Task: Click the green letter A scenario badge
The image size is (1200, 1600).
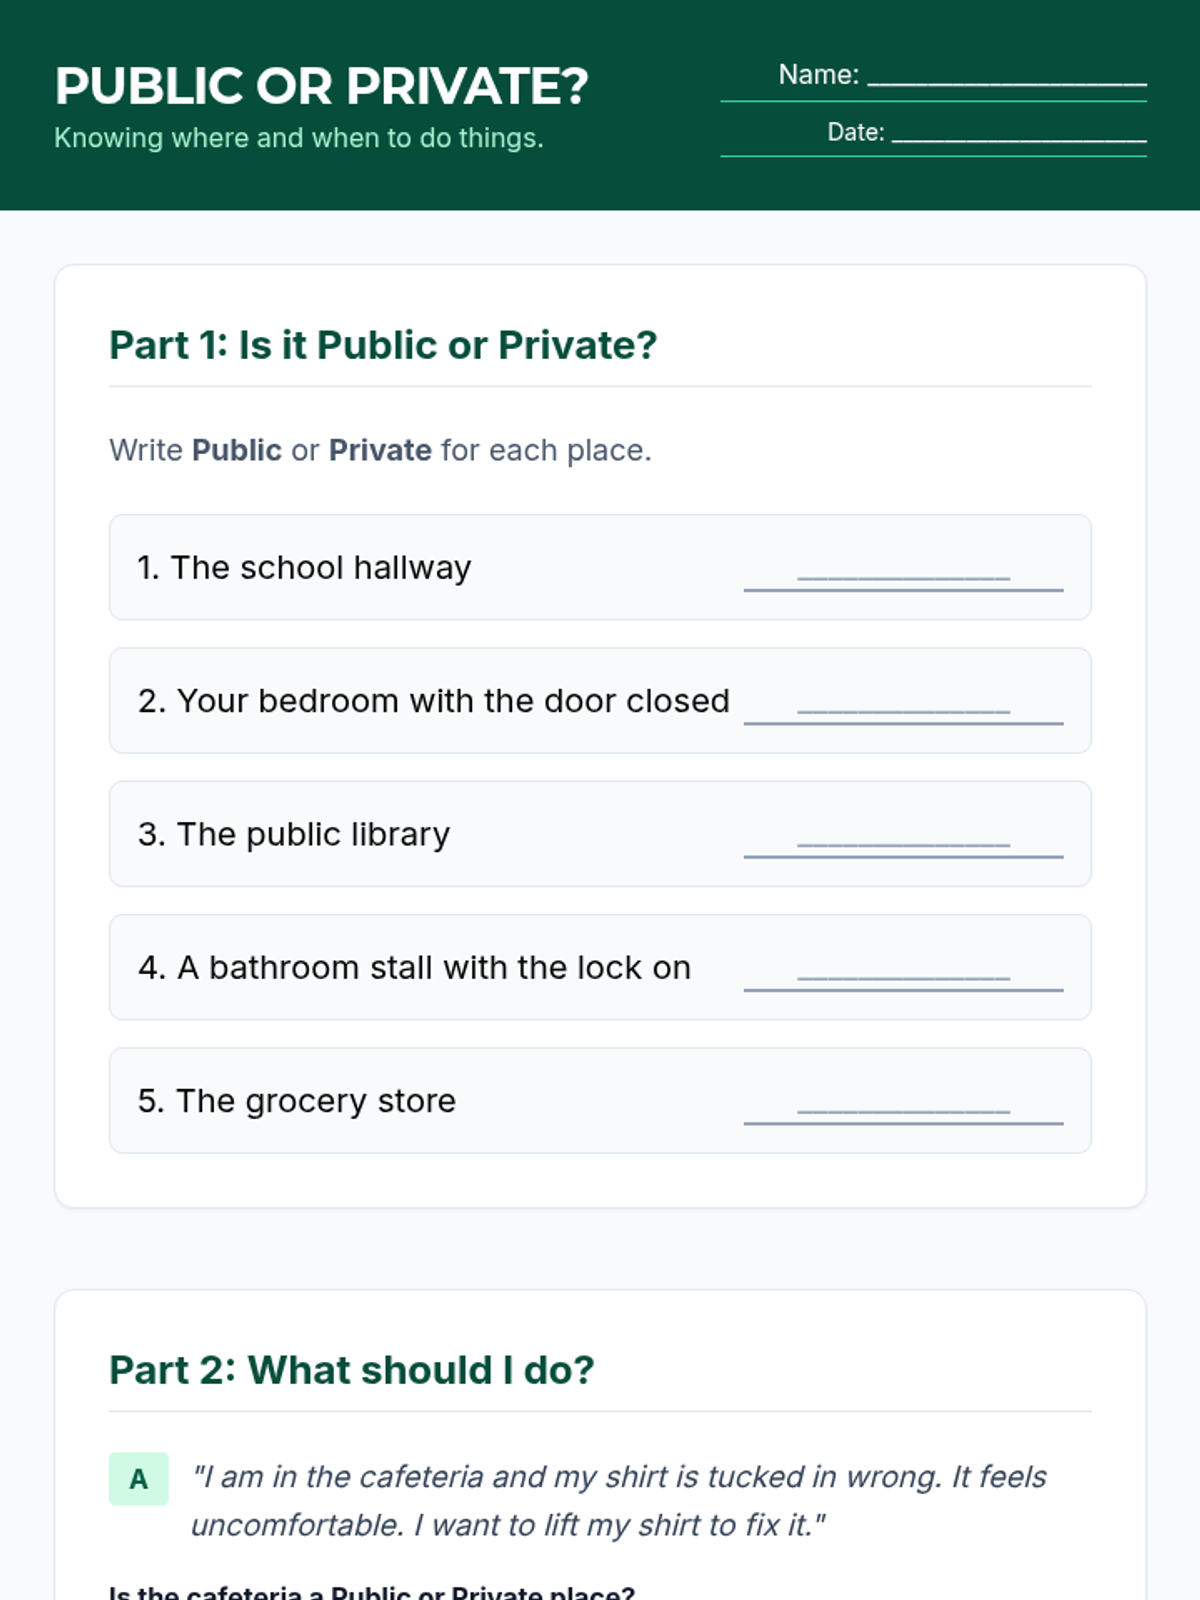Action: (x=139, y=1479)
